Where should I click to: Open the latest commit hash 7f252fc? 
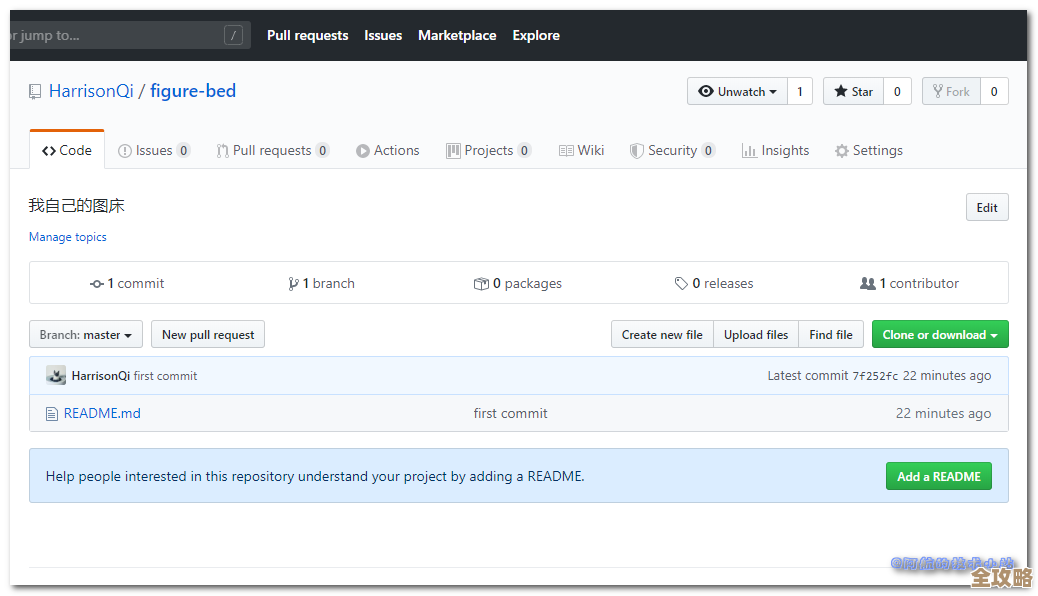tap(875, 376)
